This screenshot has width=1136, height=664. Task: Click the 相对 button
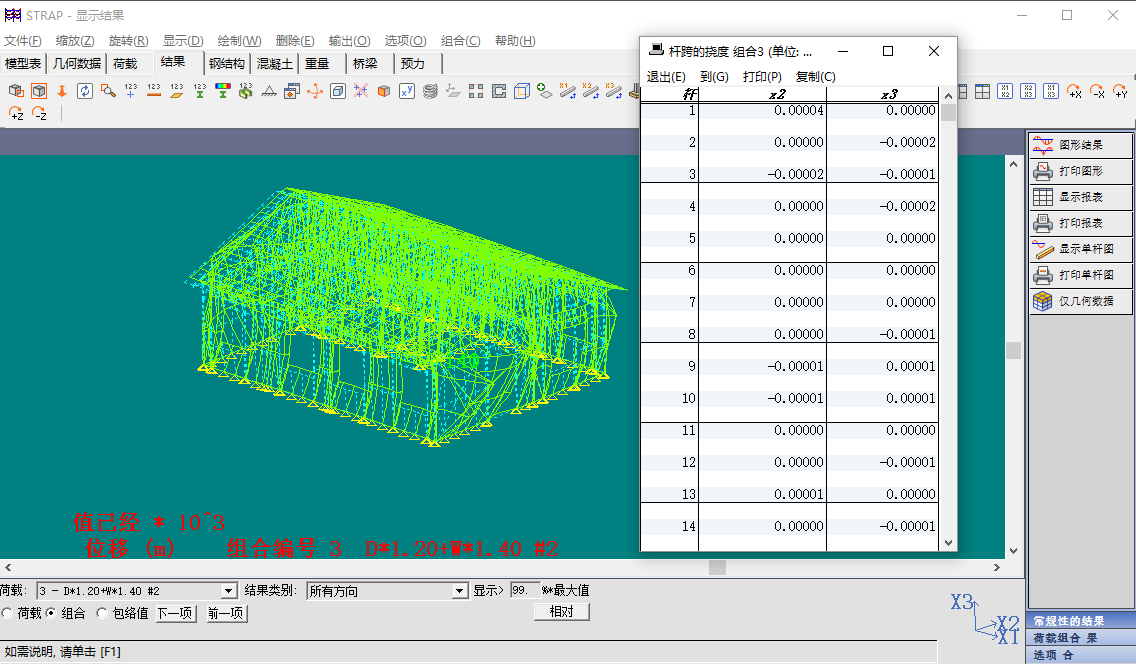(x=561, y=611)
